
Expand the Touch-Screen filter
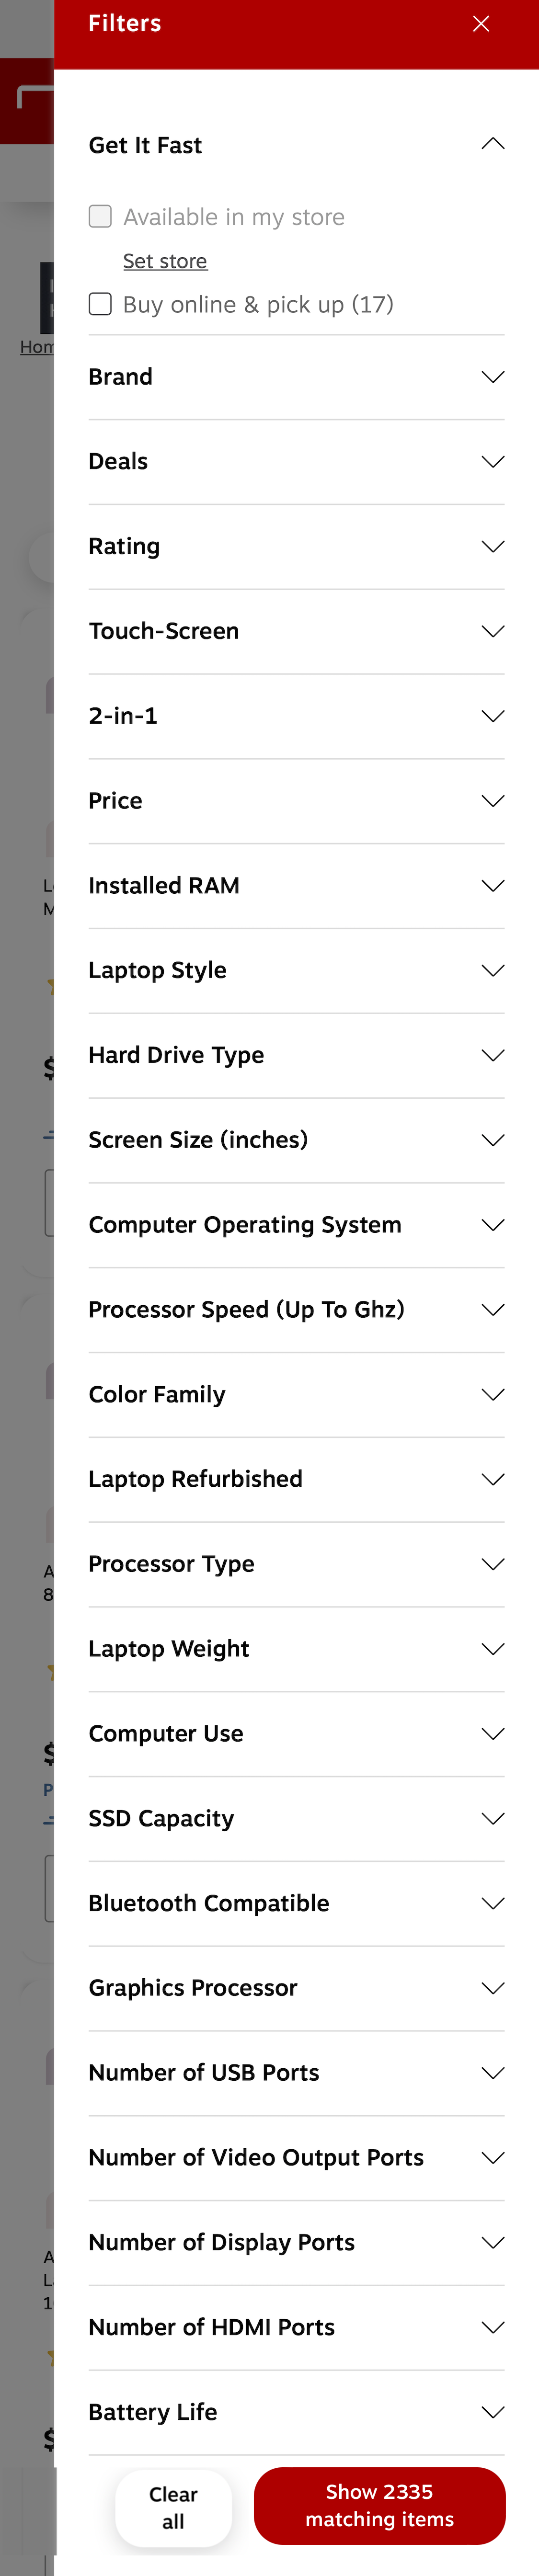492,631
